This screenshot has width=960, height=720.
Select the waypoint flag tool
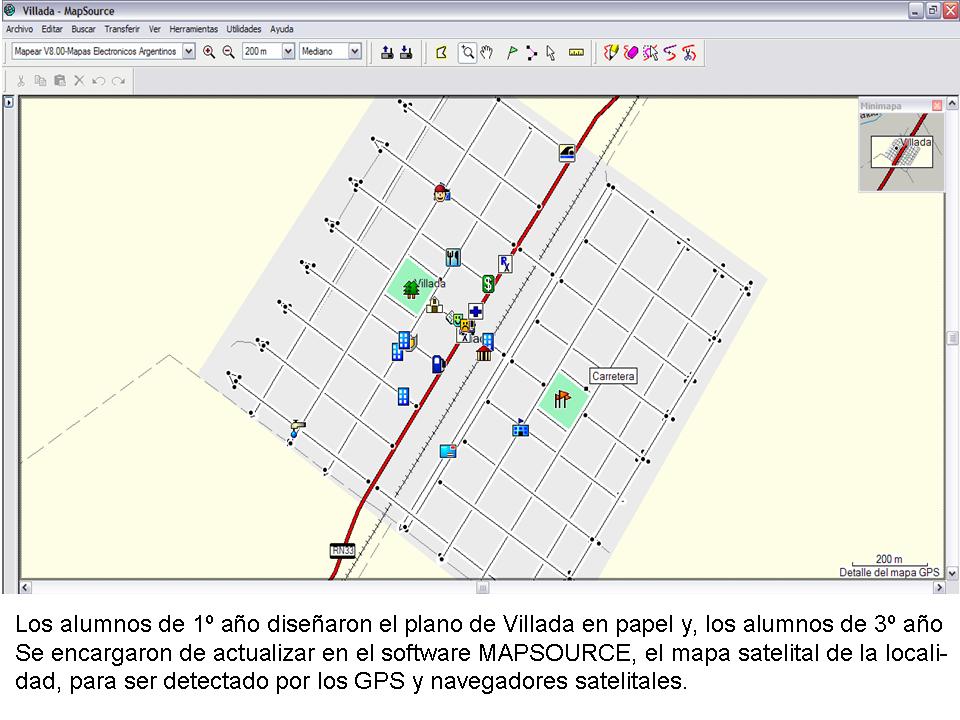click(512, 52)
